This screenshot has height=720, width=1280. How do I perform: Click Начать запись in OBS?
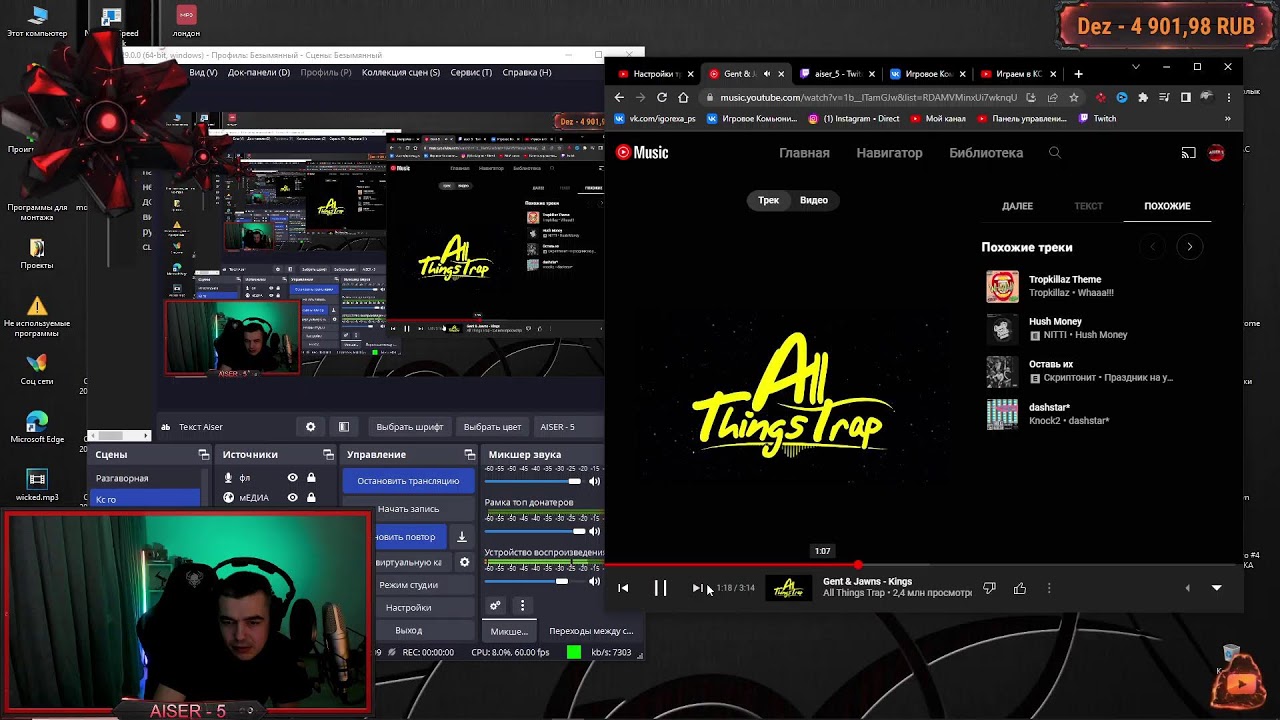pyautogui.click(x=408, y=509)
